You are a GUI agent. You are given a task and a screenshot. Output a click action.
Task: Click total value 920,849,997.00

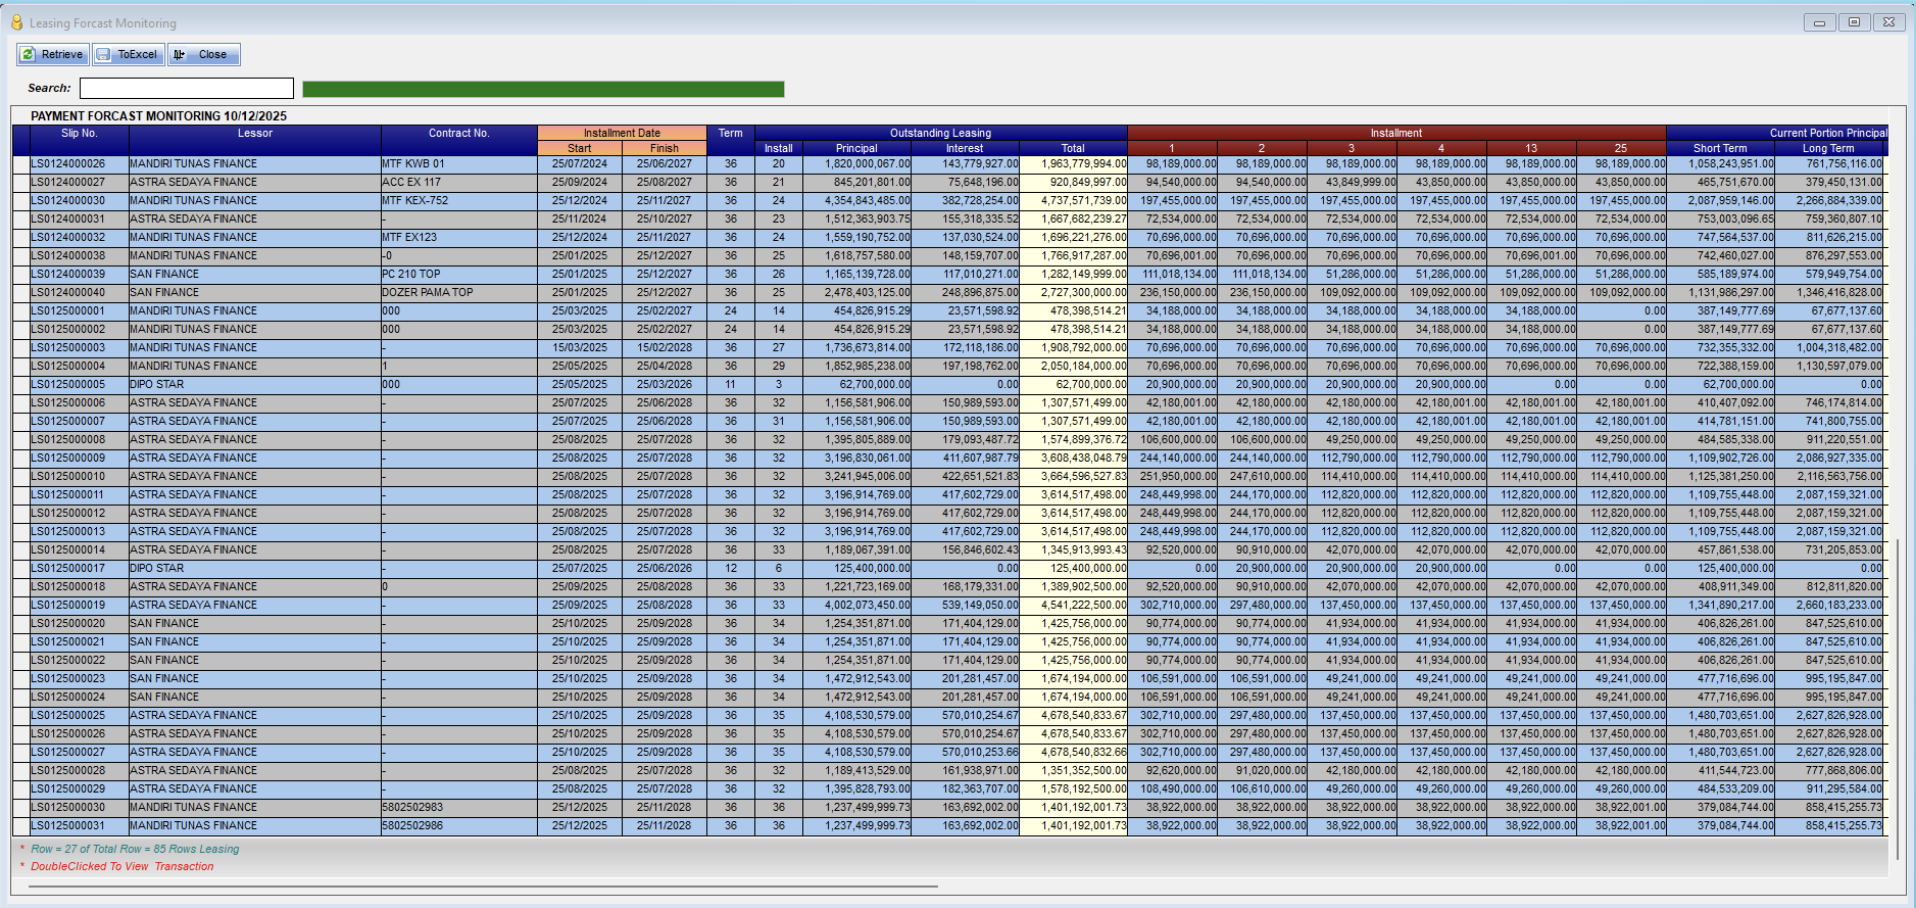[x=1088, y=182]
